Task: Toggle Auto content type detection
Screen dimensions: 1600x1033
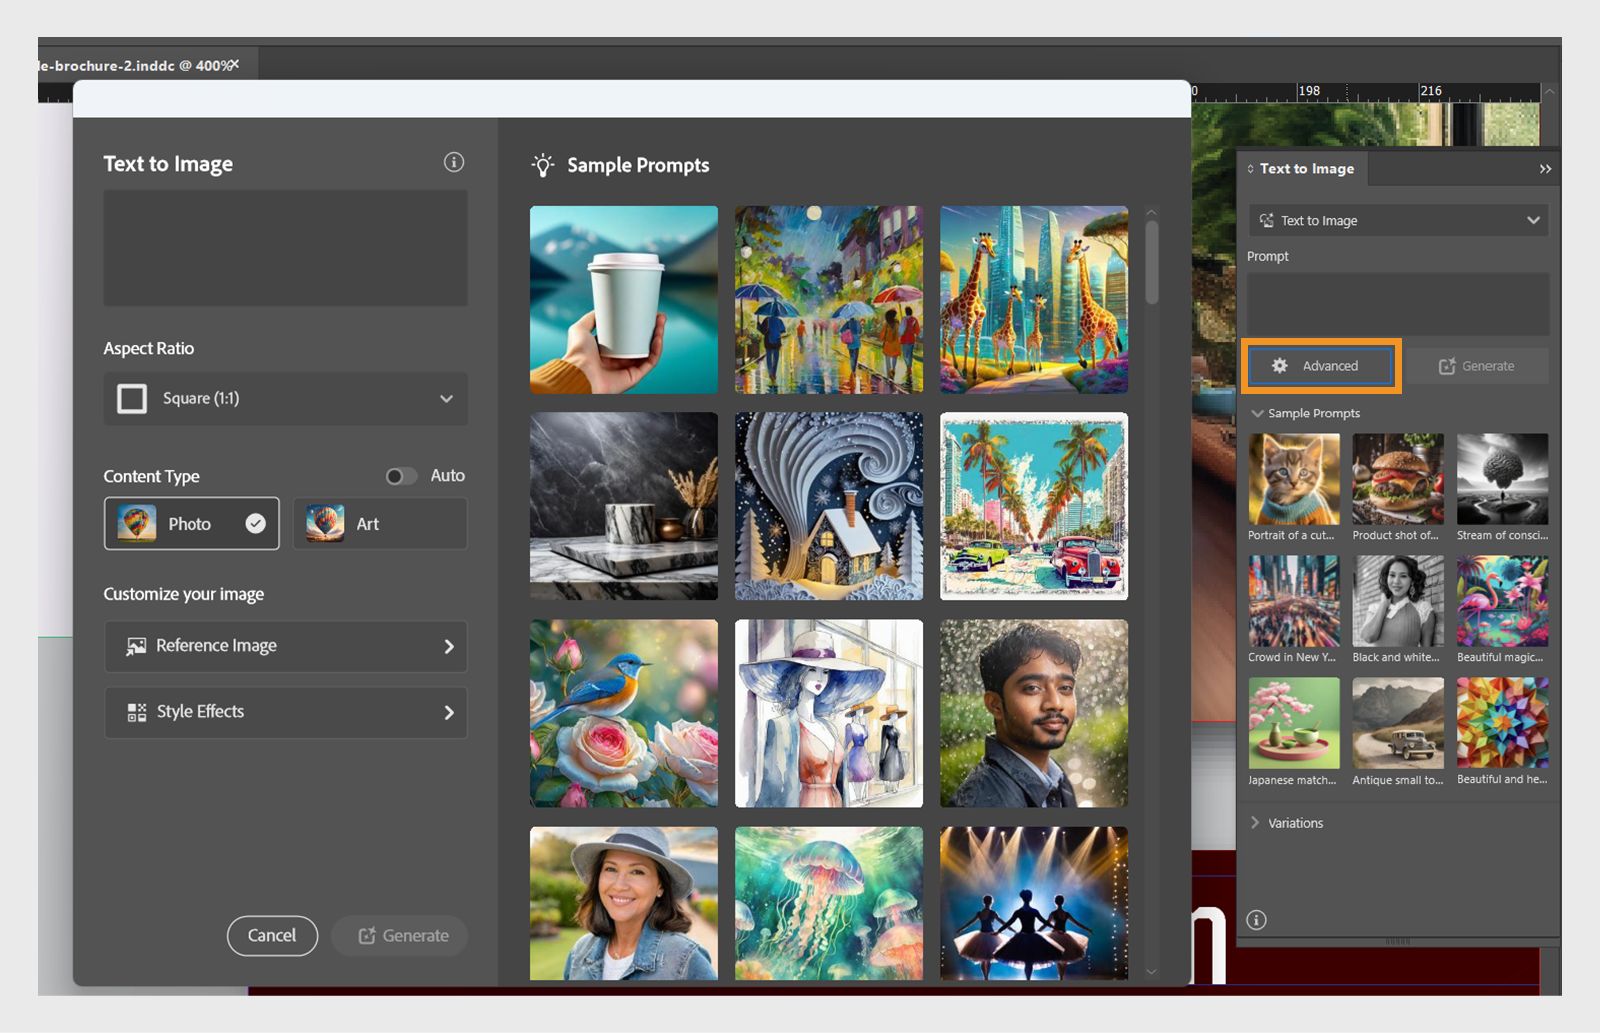Action: (x=403, y=476)
